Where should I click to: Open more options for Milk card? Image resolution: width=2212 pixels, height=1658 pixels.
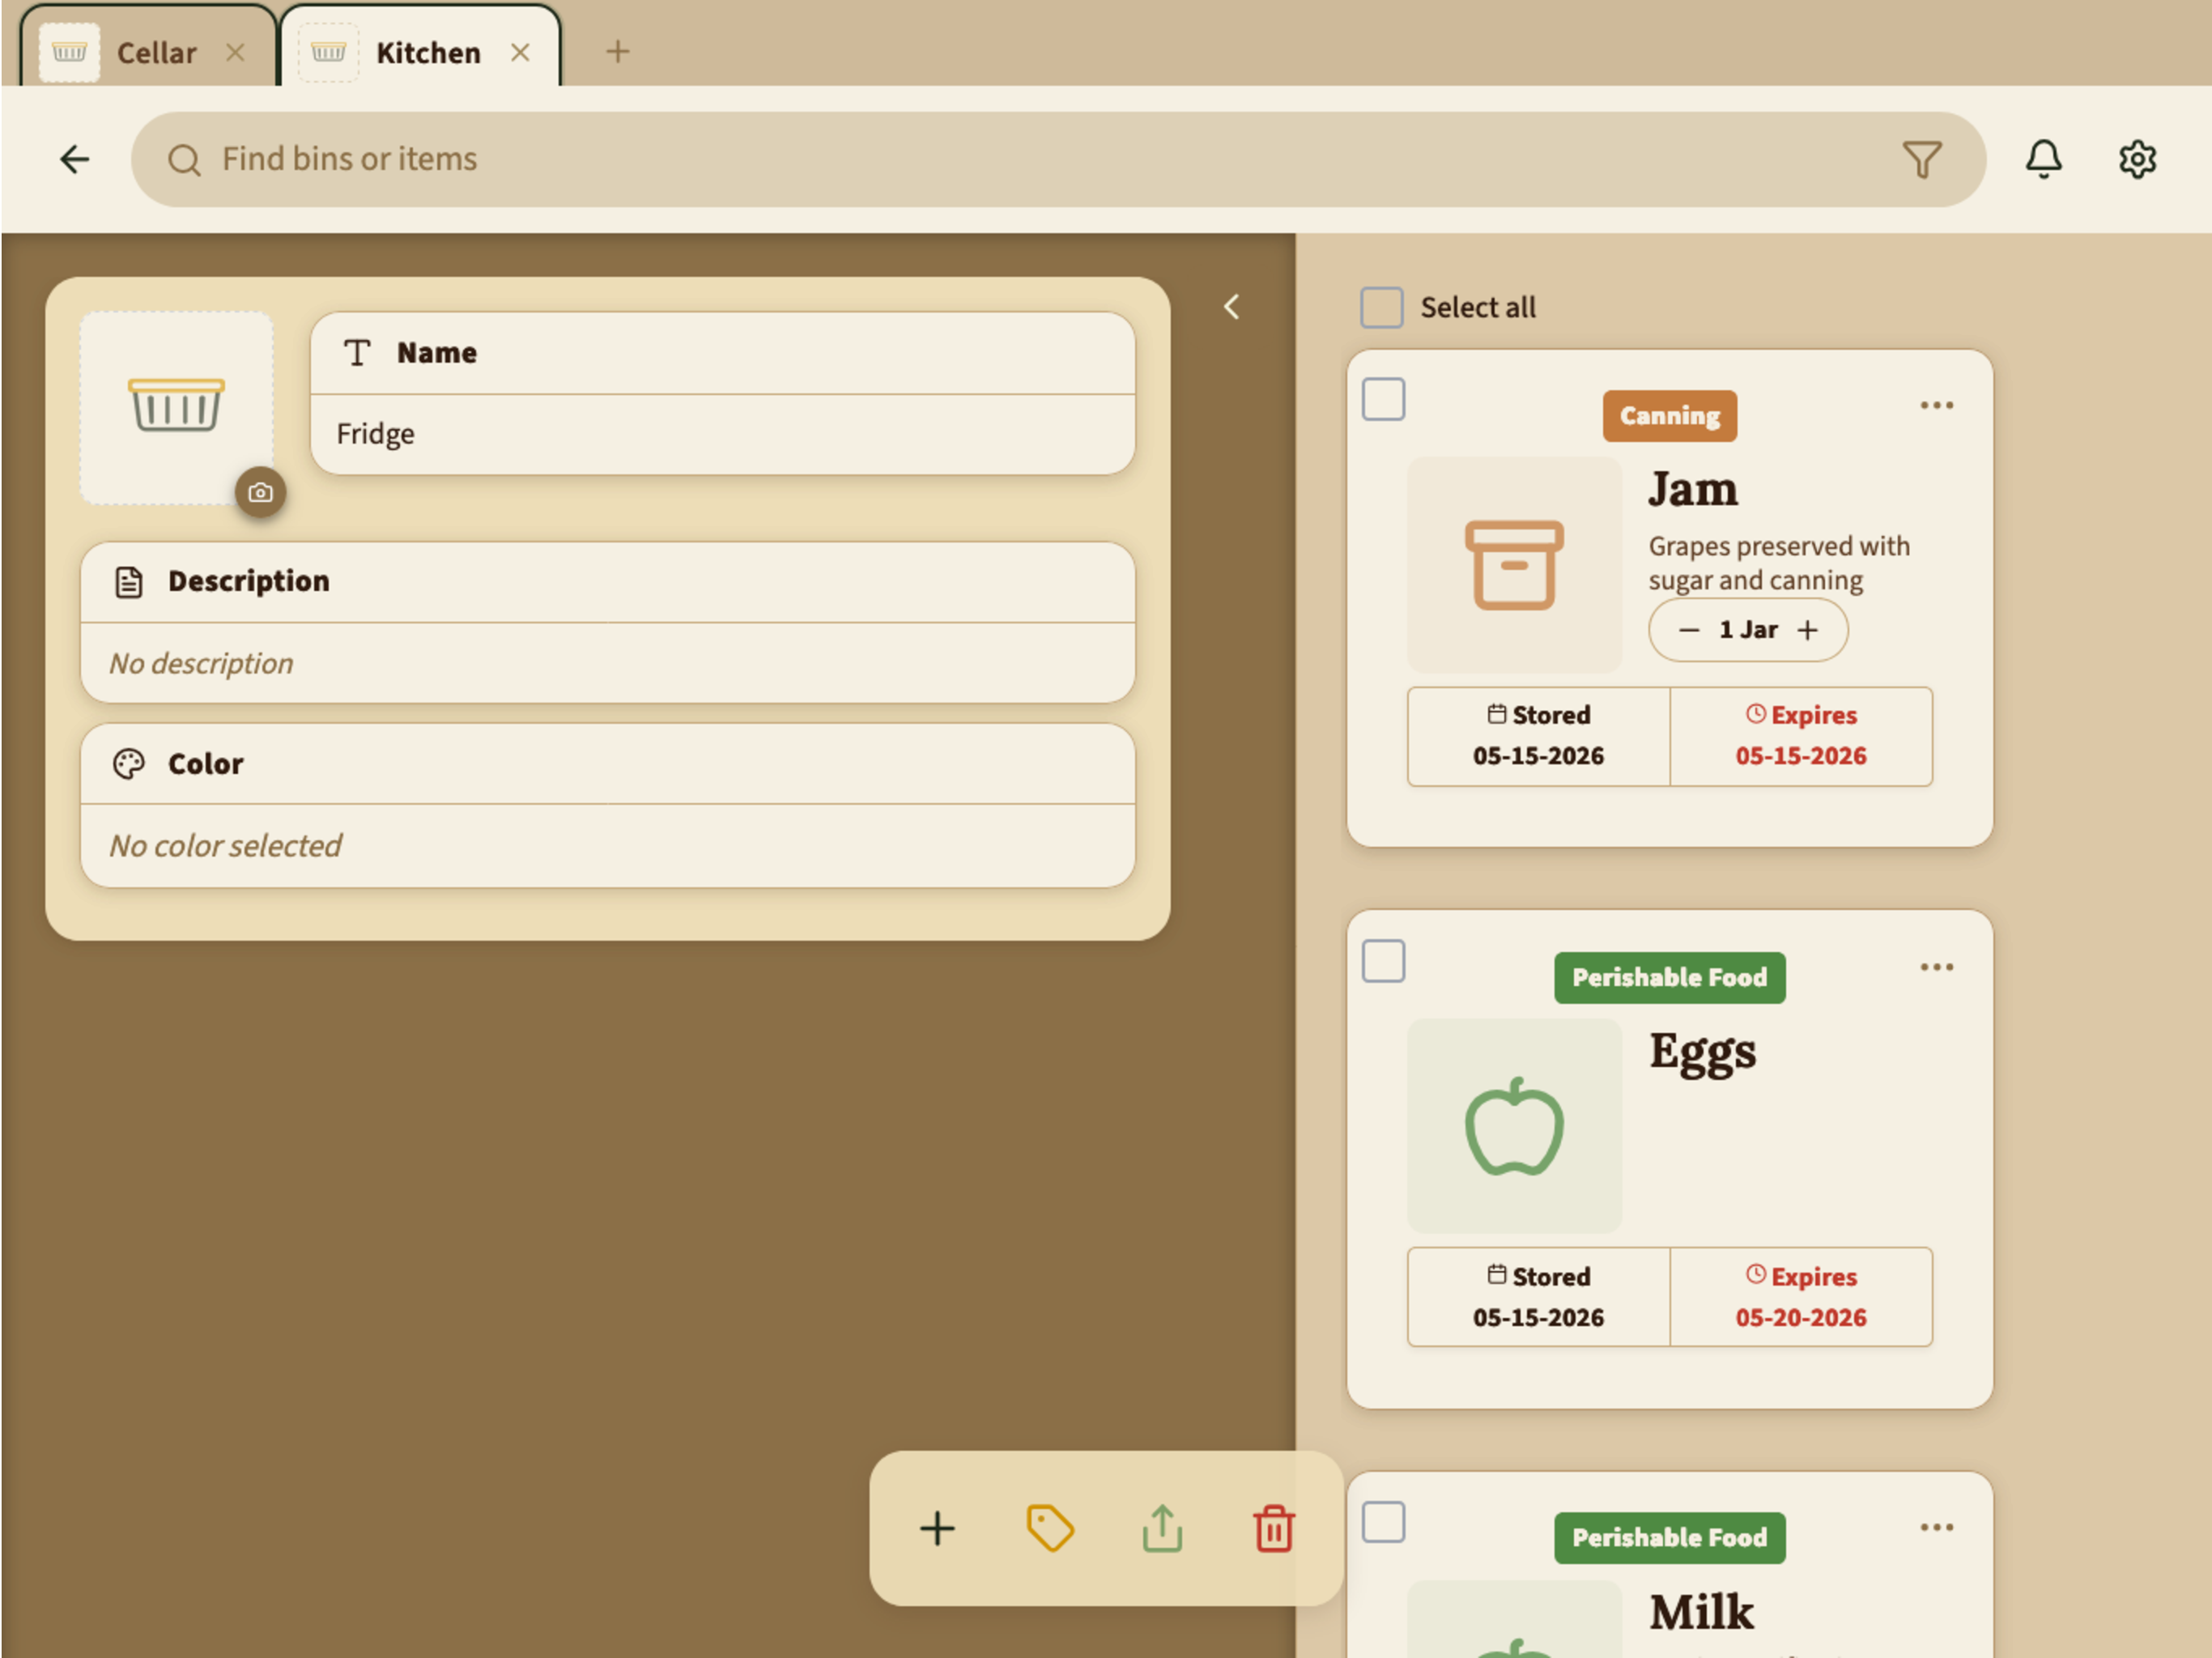pos(1936,1527)
